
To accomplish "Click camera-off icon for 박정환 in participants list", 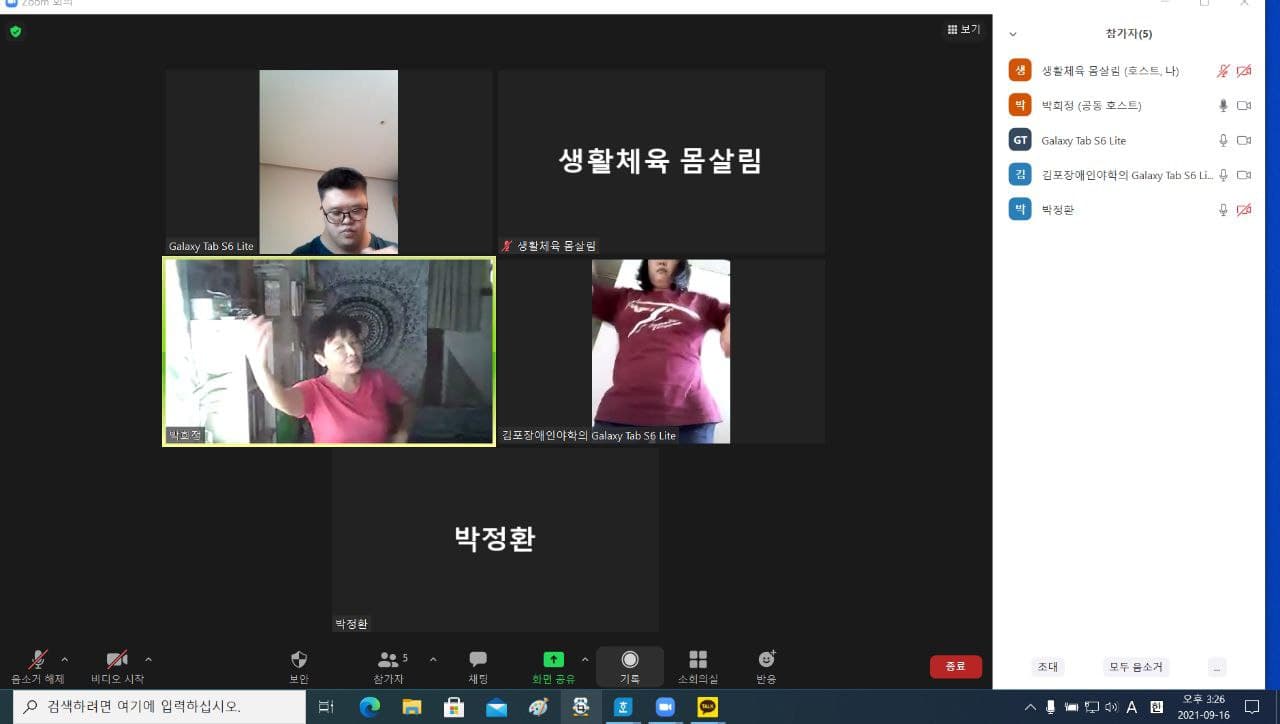I will tap(1244, 210).
